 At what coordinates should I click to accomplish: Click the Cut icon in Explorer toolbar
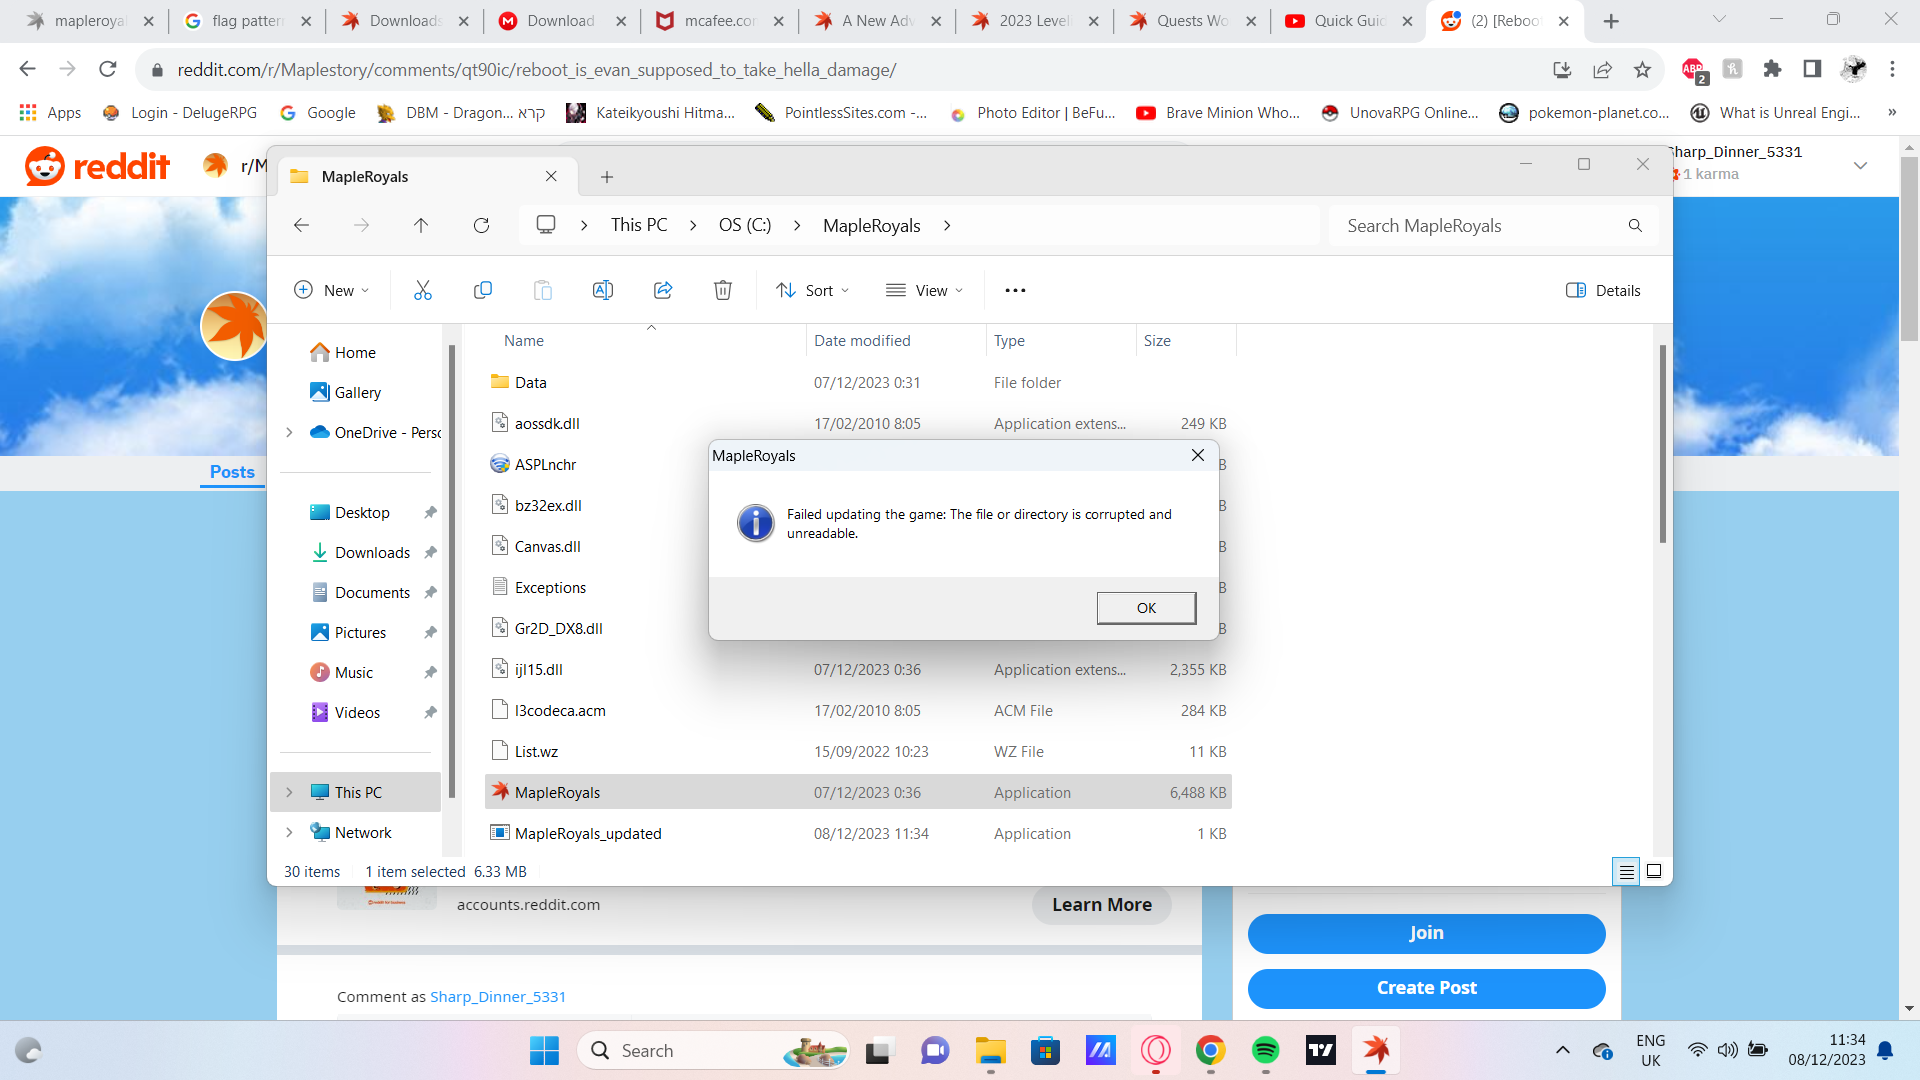coord(423,290)
